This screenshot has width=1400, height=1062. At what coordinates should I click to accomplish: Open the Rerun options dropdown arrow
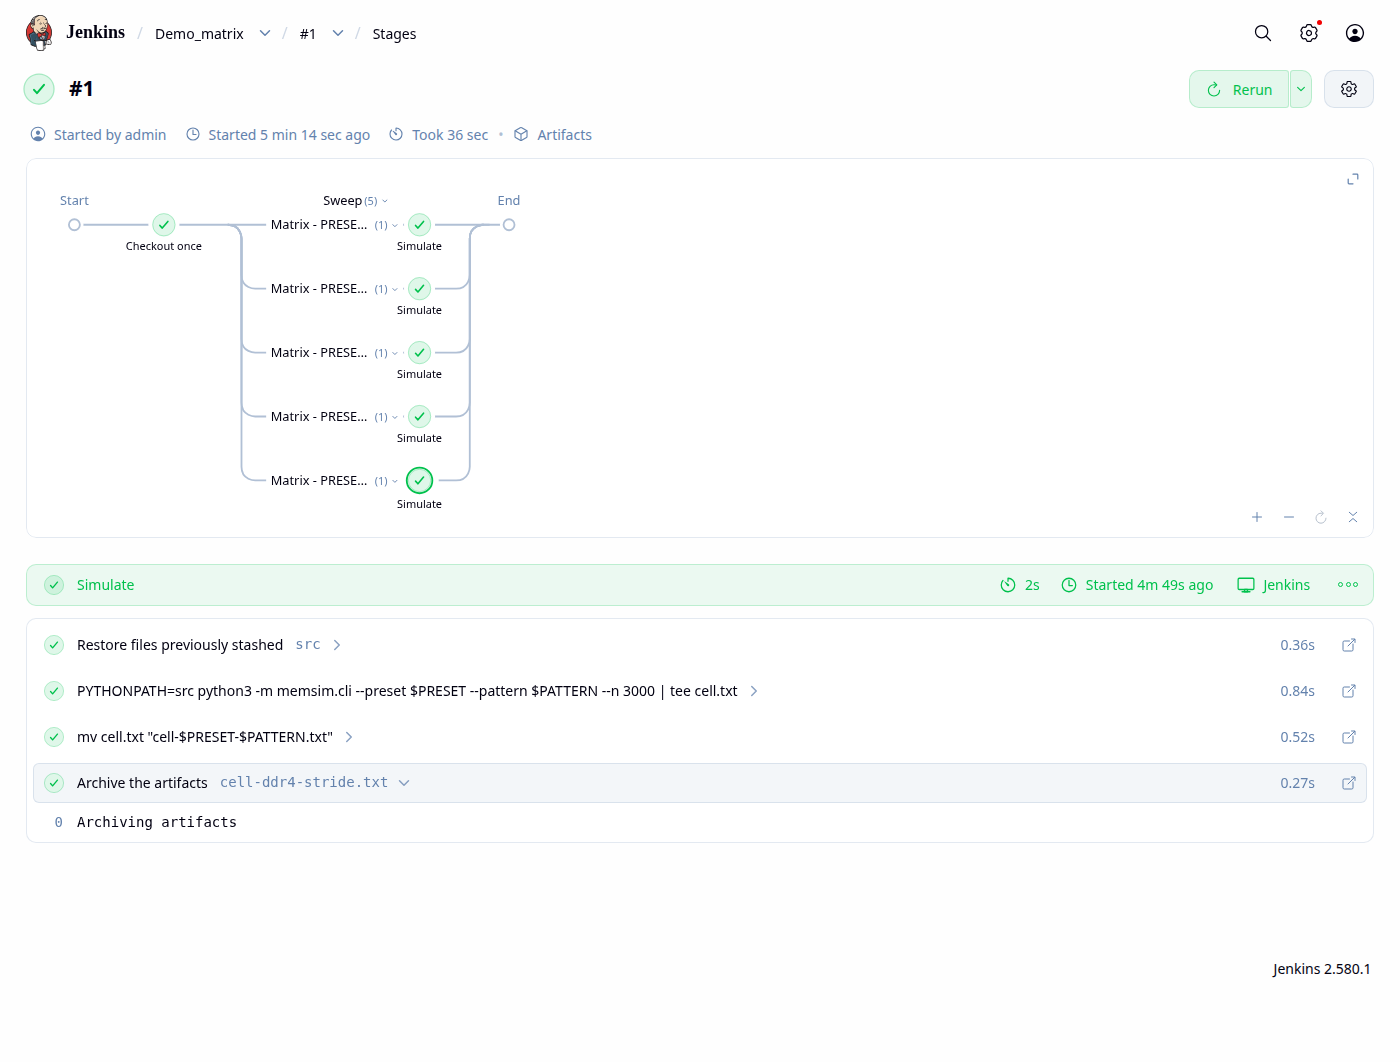[x=1301, y=89]
